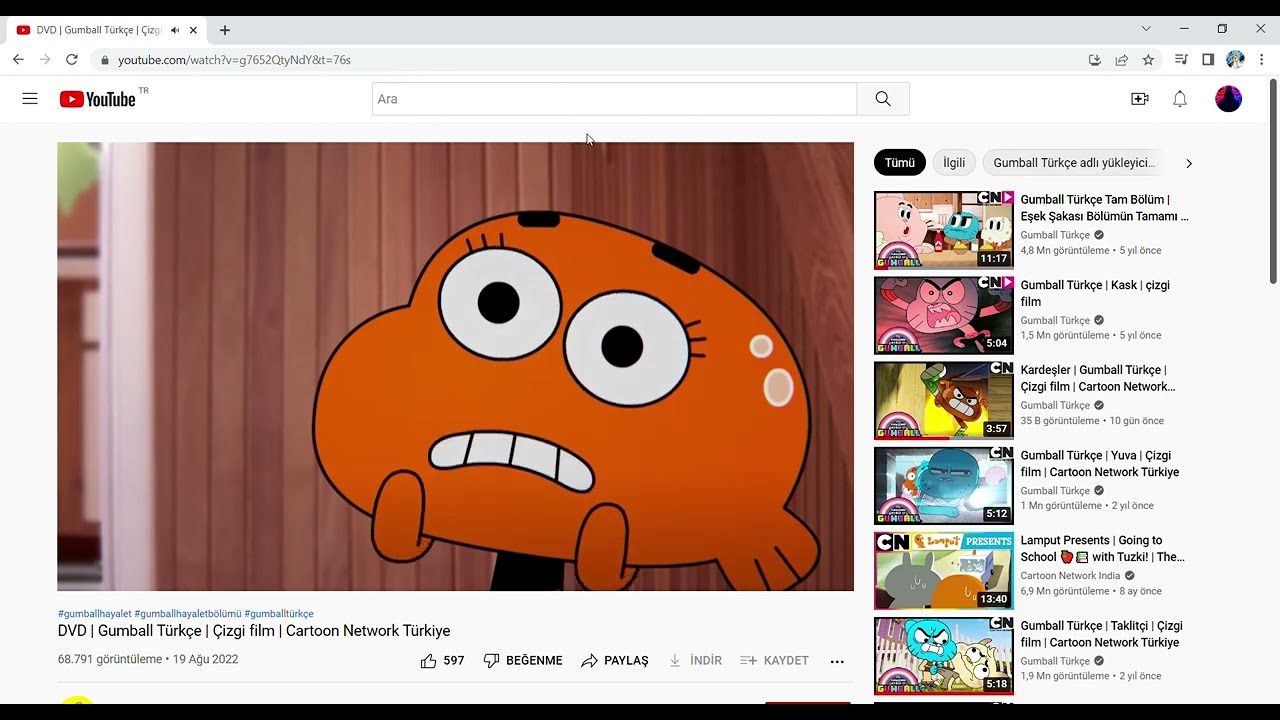Open the Lamput Presents Going to School title
The image size is (1280, 720).
click(x=1102, y=548)
